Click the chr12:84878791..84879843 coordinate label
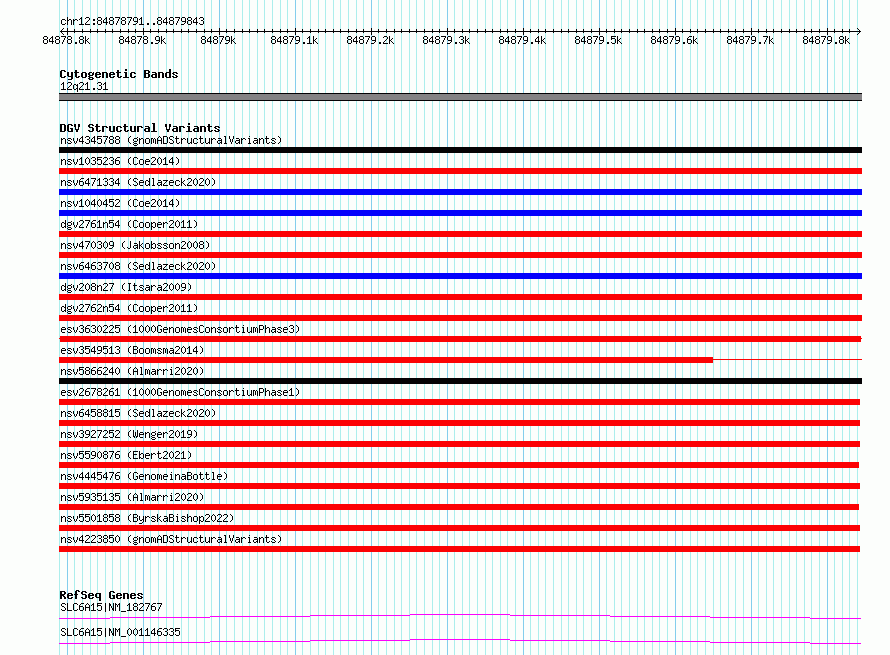 pyautogui.click(x=132, y=22)
